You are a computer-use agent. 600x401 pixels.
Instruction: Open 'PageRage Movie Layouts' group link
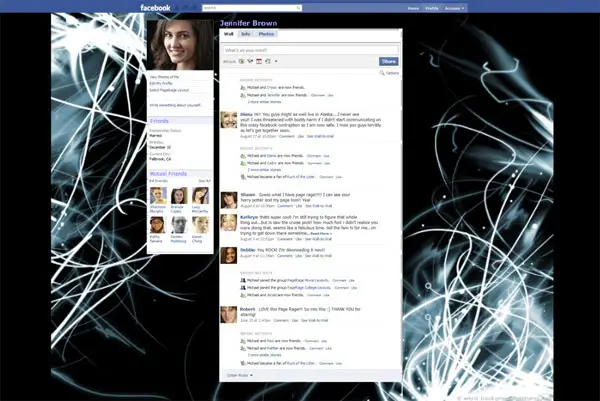click(308, 280)
